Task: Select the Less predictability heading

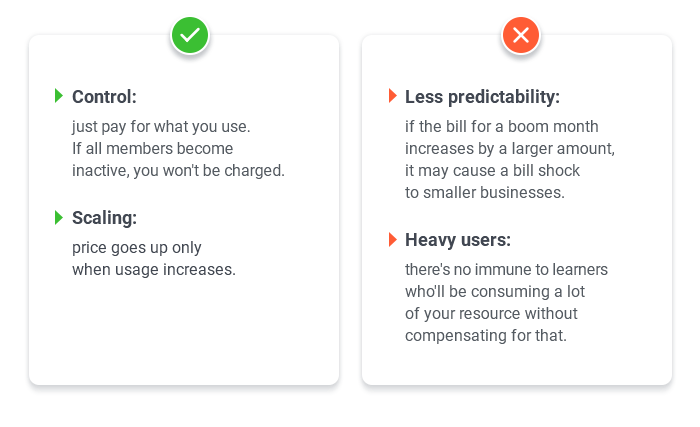Action: 482,97
